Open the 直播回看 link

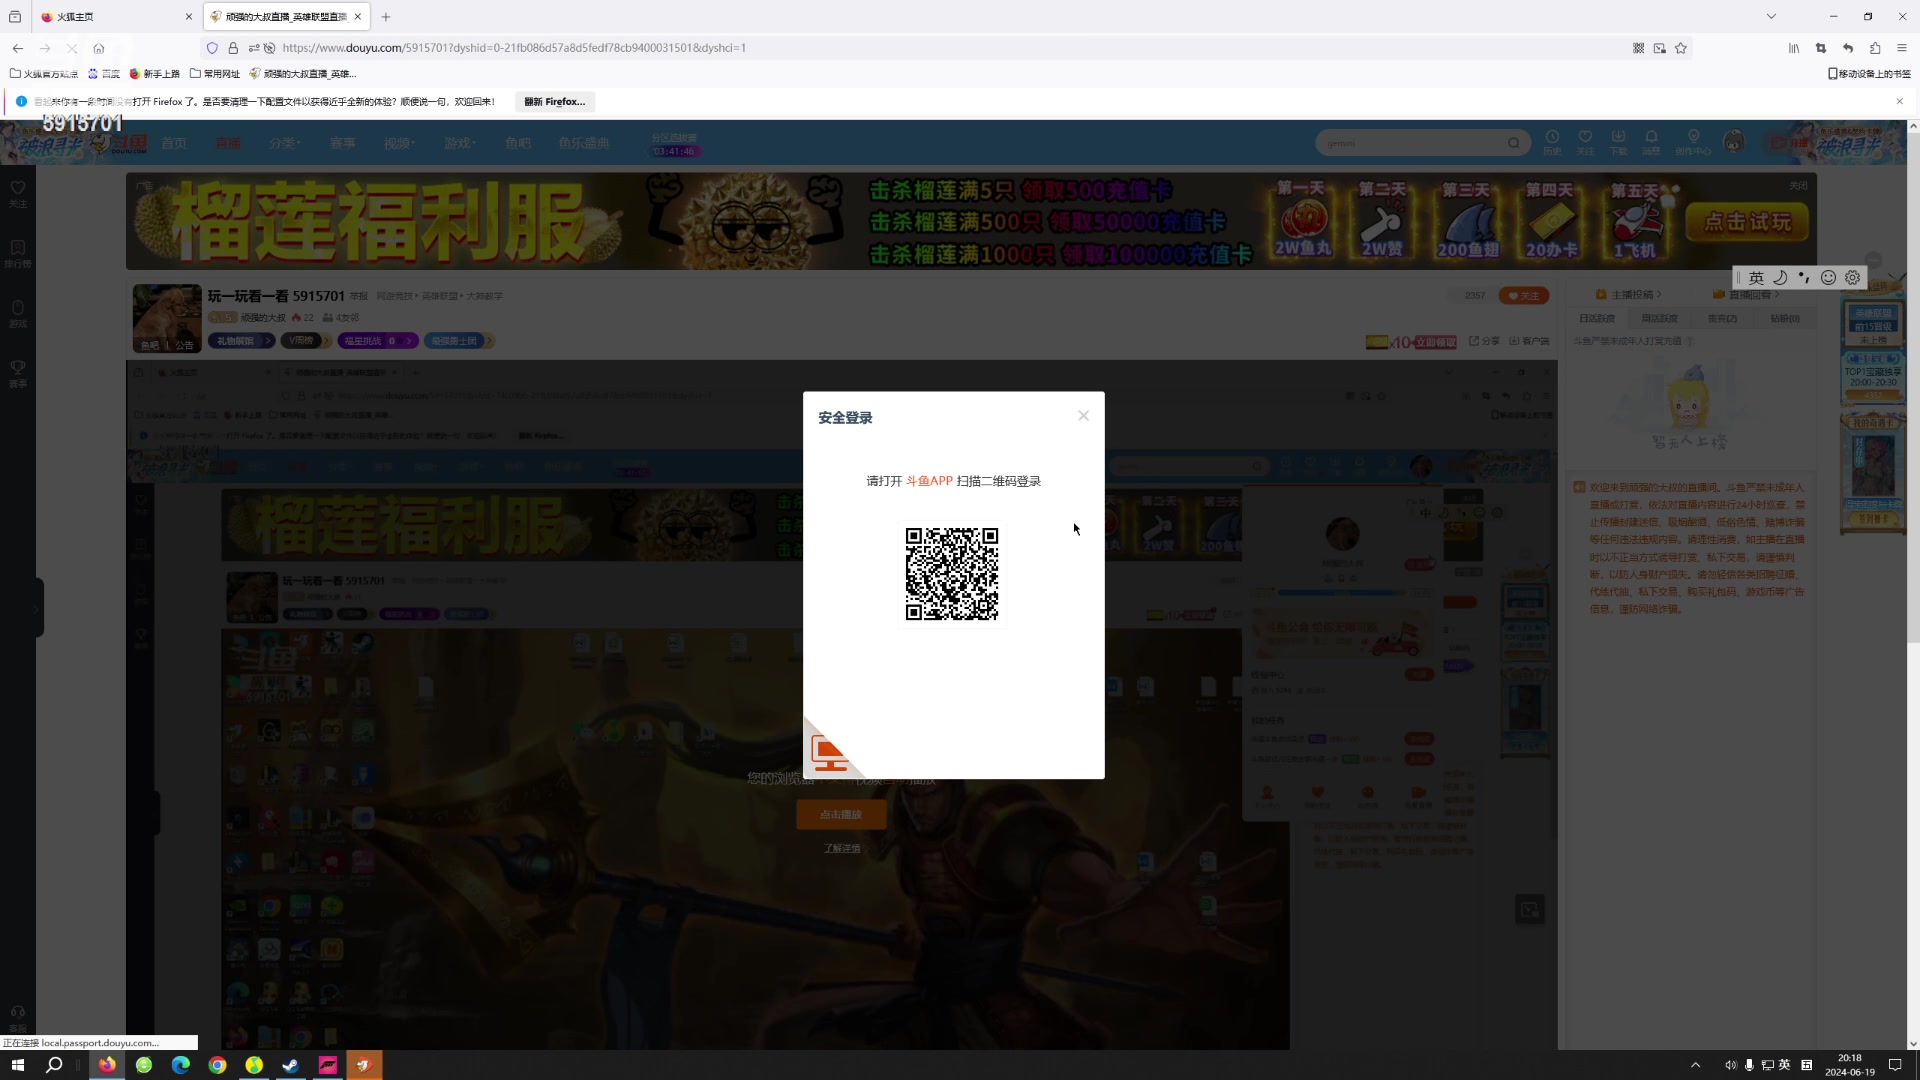coord(1746,295)
